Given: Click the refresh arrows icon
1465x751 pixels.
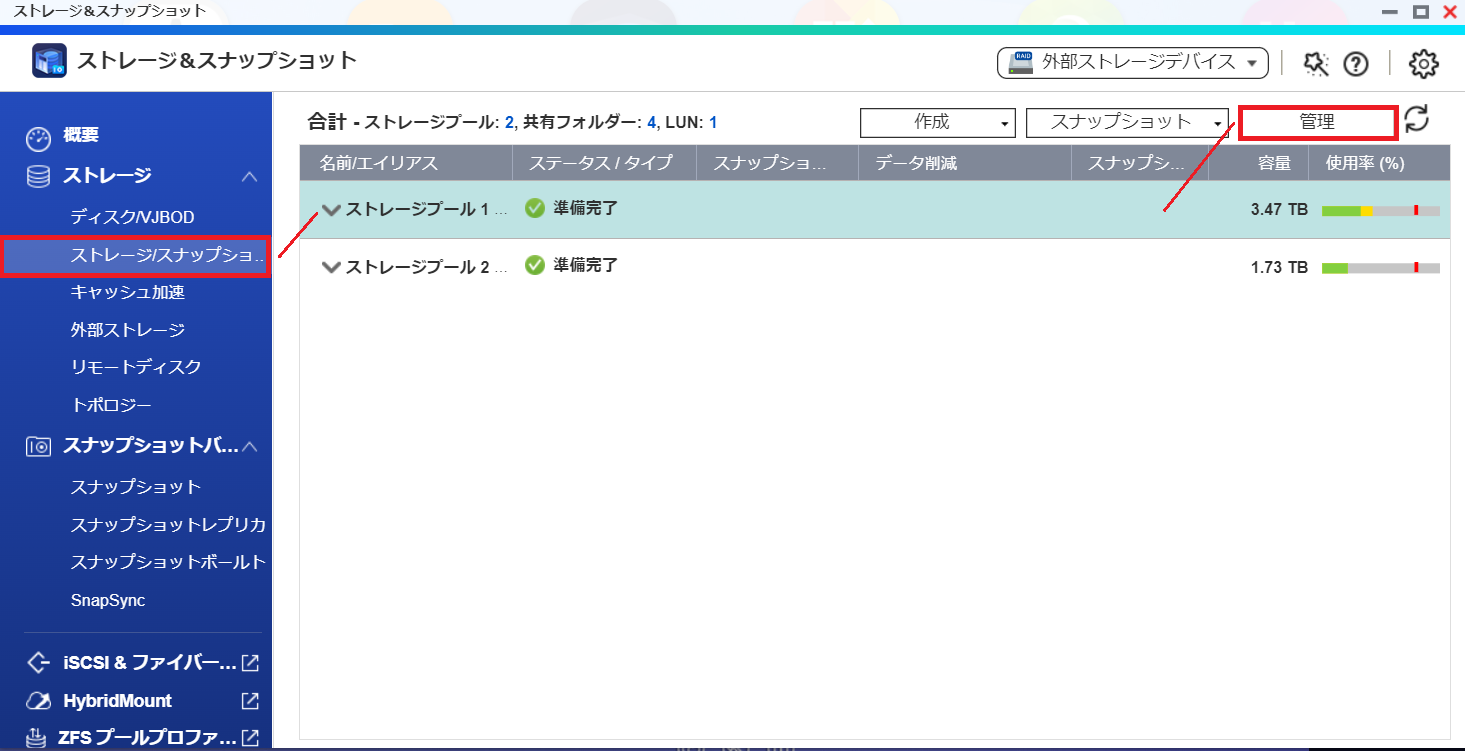Looking at the screenshot, I should (1416, 120).
